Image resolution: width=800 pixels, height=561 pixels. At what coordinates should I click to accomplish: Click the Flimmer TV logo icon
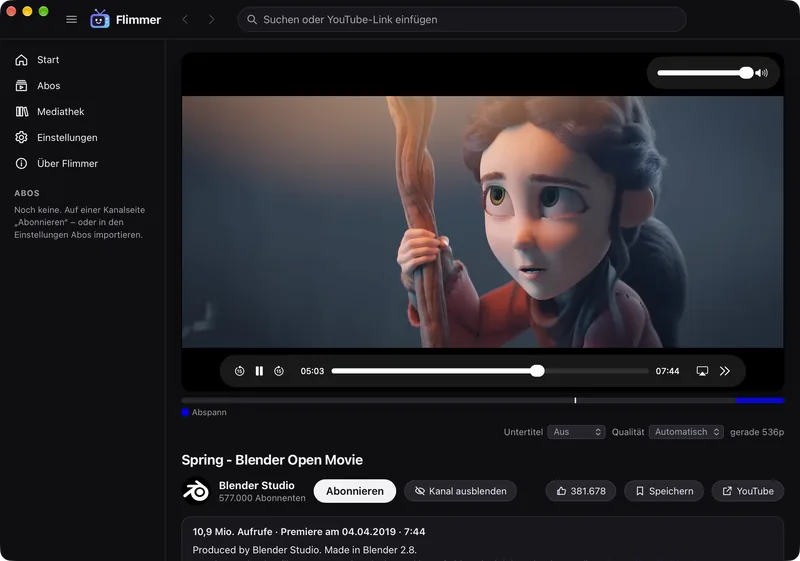[x=99, y=19]
